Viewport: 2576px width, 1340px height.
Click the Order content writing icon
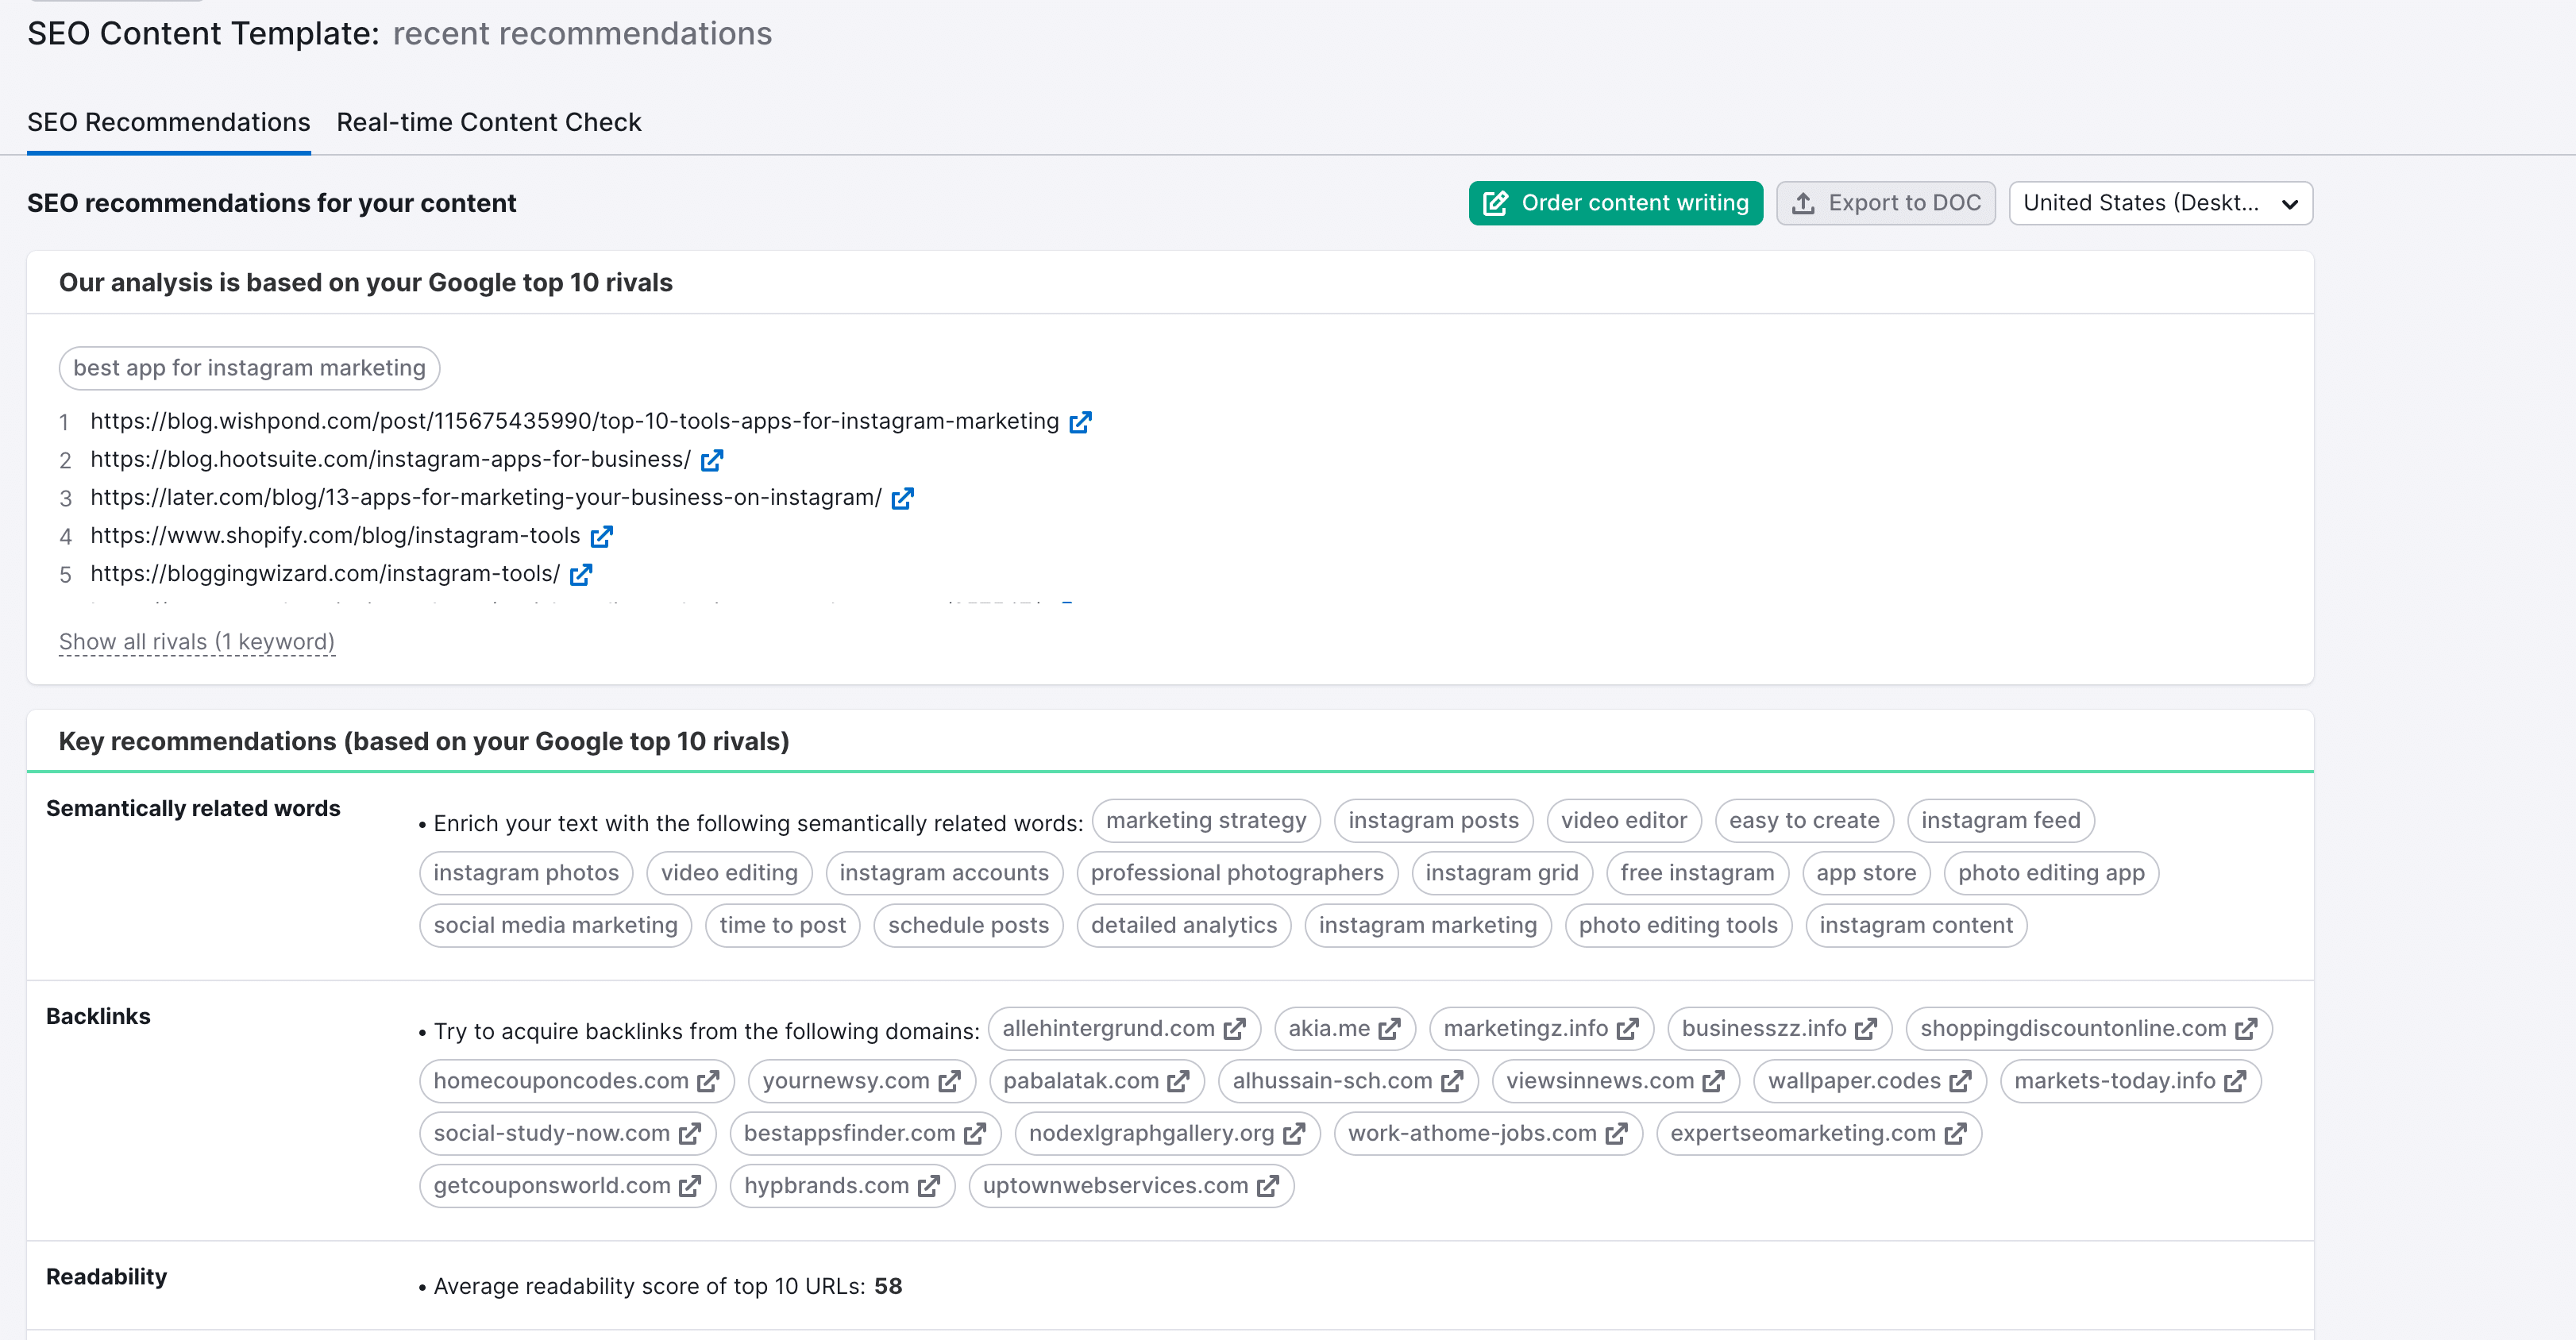1496,202
